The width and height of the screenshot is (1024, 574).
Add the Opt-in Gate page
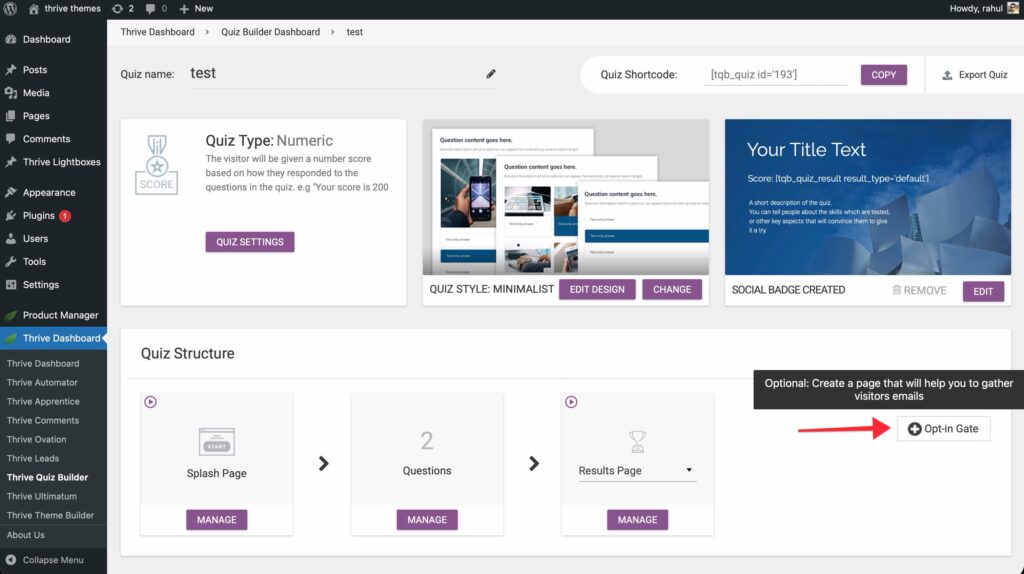[x=943, y=429]
